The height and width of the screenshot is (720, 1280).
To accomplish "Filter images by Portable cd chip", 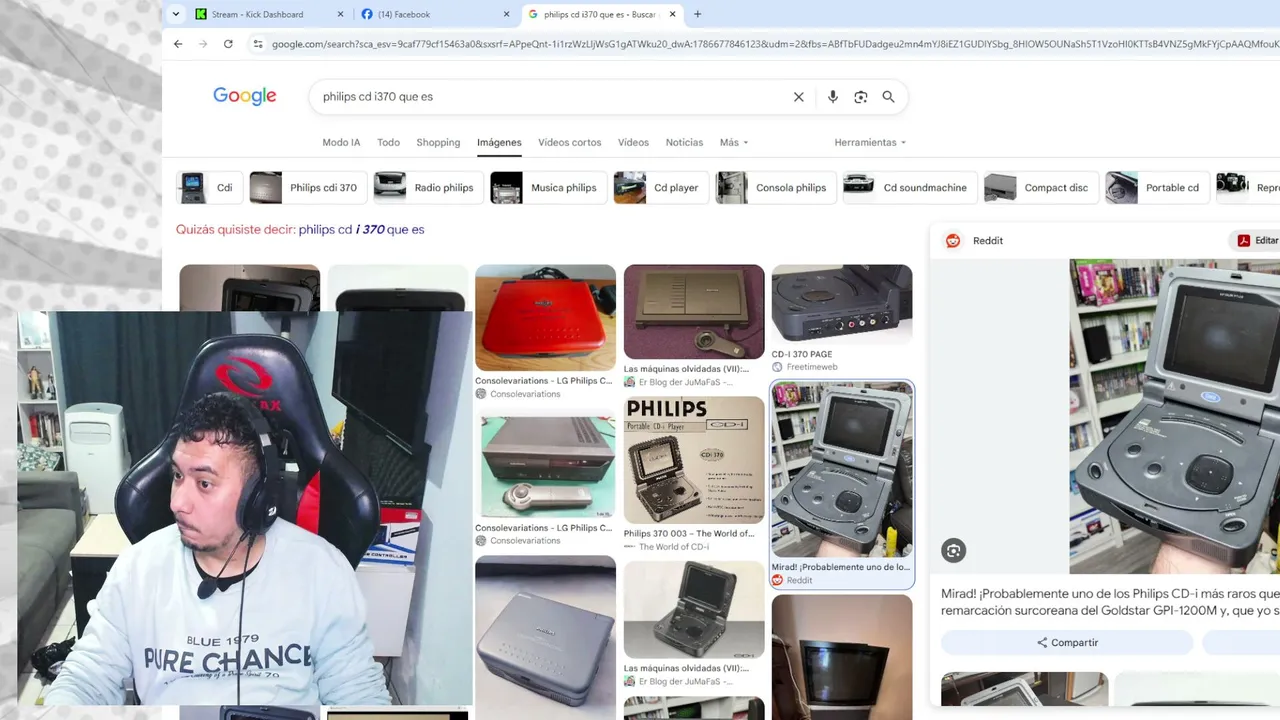I will coord(1157,188).
